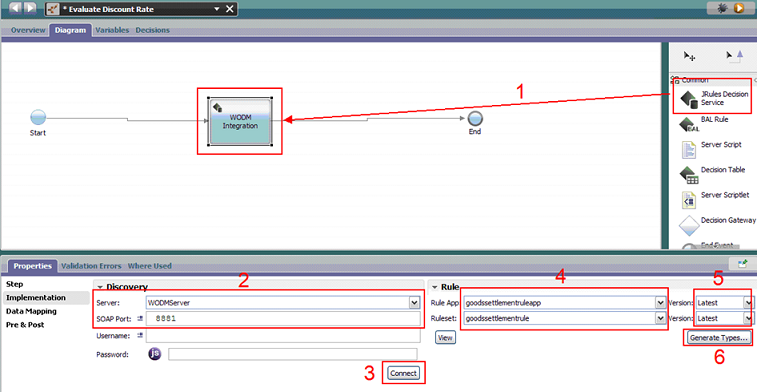Click the Password input field
The image size is (757, 392).
pos(293,354)
